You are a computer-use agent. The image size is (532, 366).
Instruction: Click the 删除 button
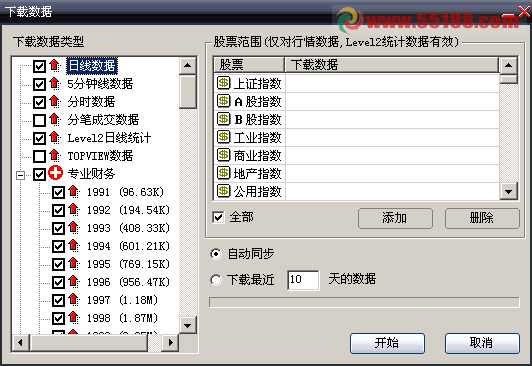coord(482,218)
